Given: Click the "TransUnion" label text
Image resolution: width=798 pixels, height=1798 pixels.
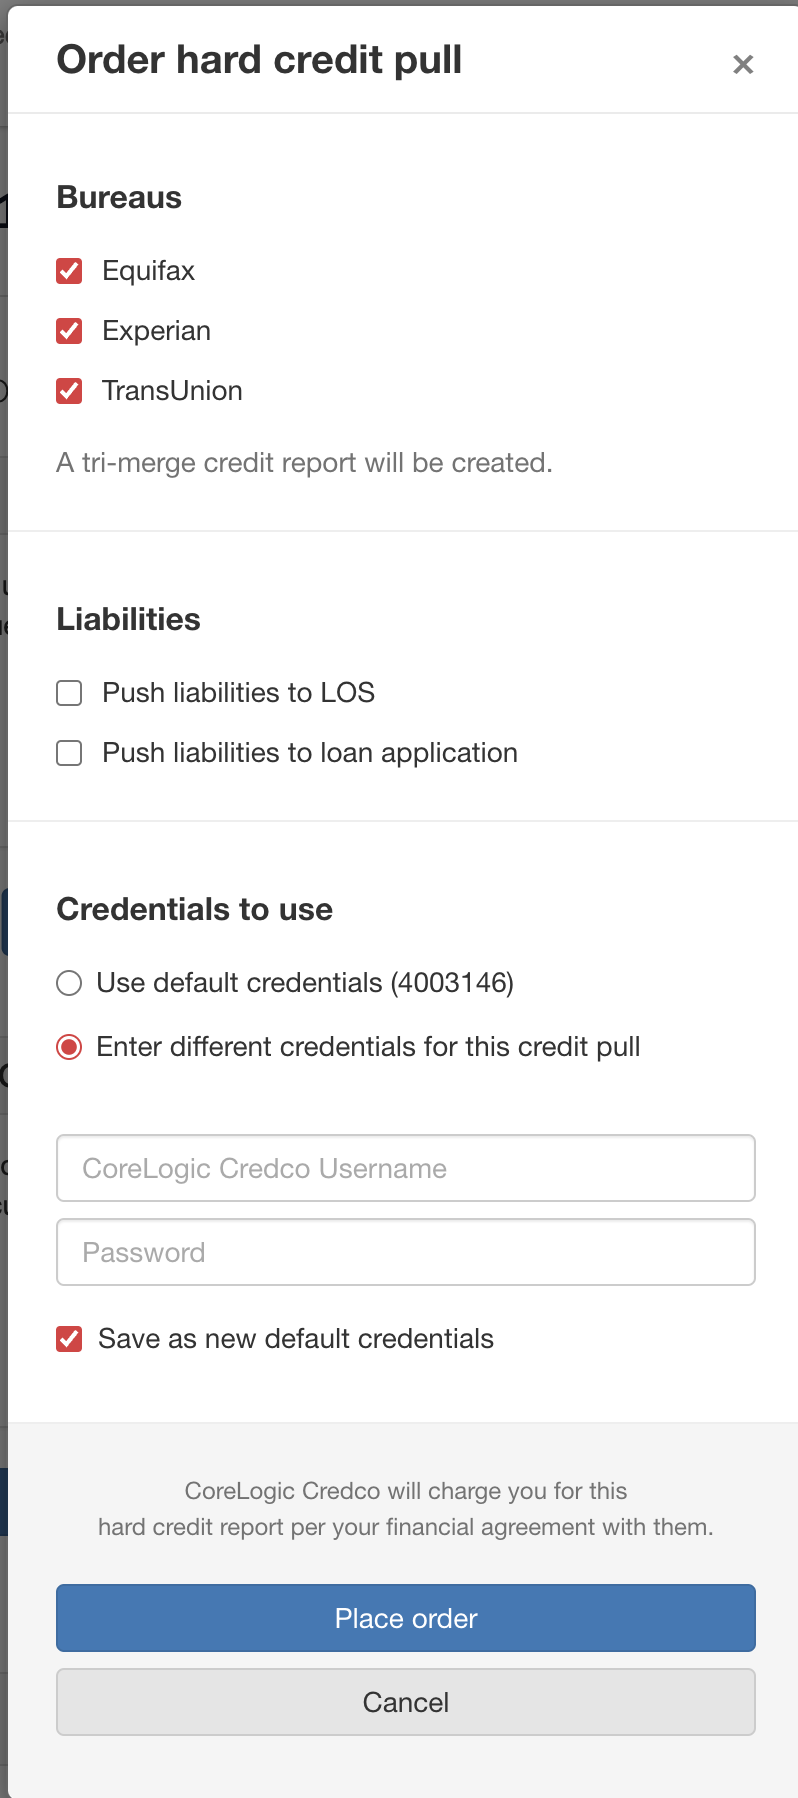Looking at the screenshot, I should pyautogui.click(x=172, y=391).
